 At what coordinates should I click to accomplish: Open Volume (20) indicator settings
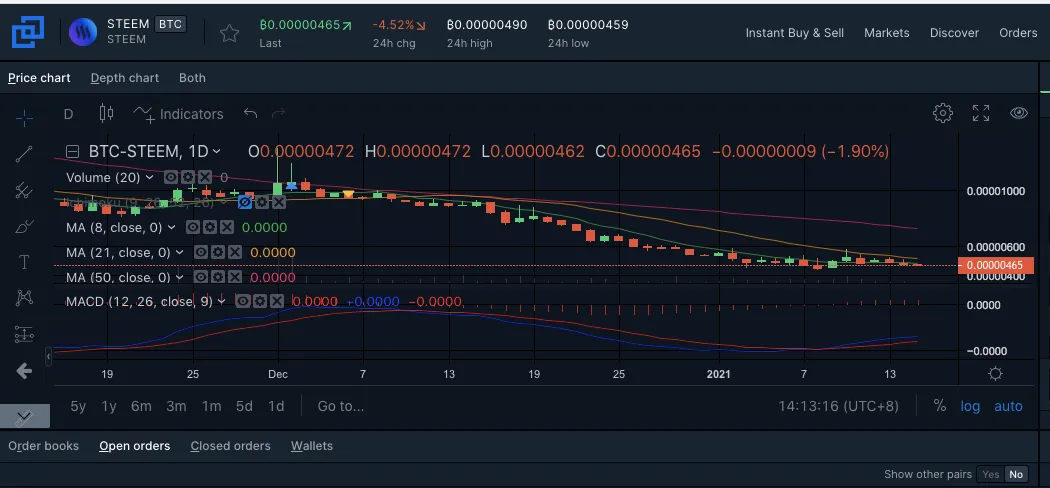pos(188,177)
